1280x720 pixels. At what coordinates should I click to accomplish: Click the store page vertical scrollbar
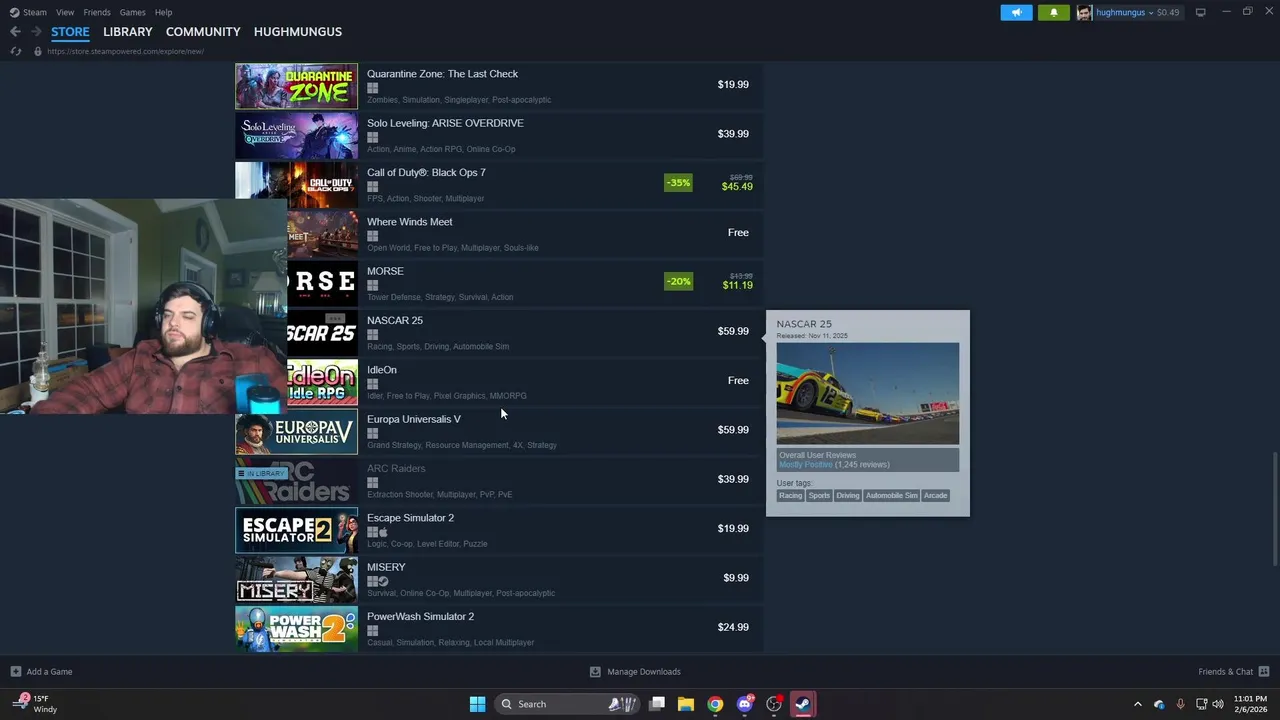coord(1274,508)
